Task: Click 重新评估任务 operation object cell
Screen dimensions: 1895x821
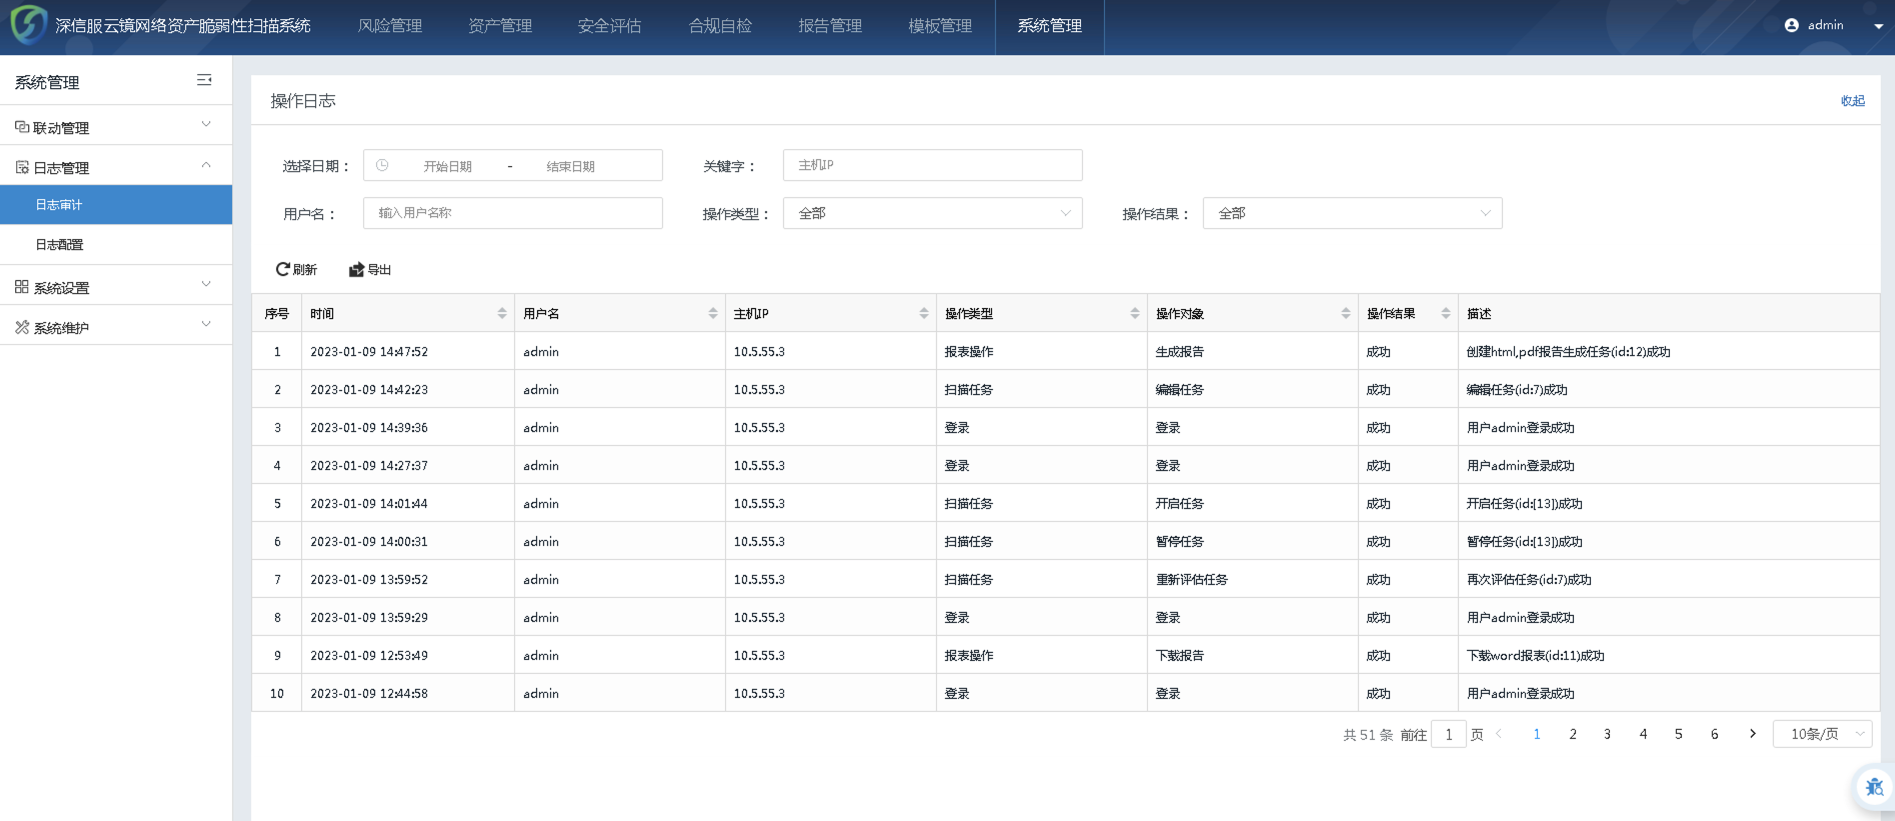Action: pos(1192,580)
